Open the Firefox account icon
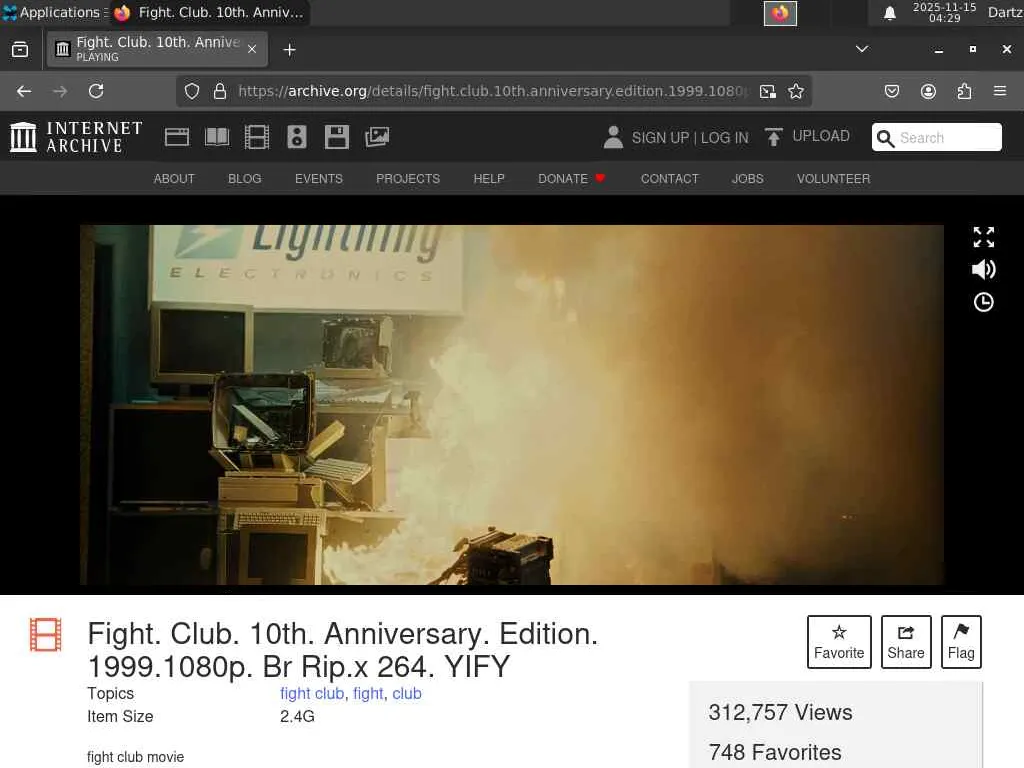Viewport: 1024px width, 768px height. click(x=928, y=91)
